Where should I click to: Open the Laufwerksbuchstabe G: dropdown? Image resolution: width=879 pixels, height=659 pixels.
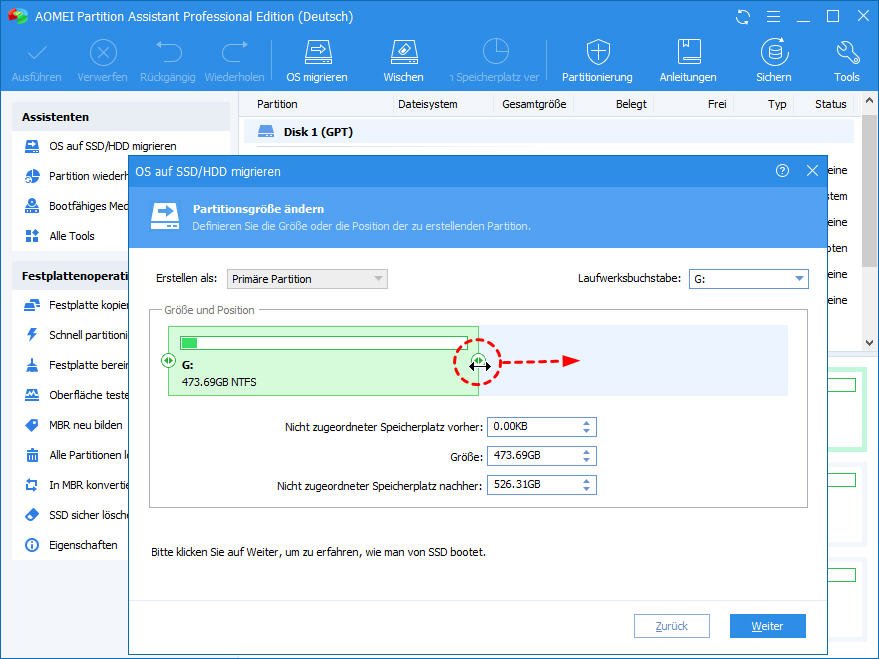coord(748,279)
